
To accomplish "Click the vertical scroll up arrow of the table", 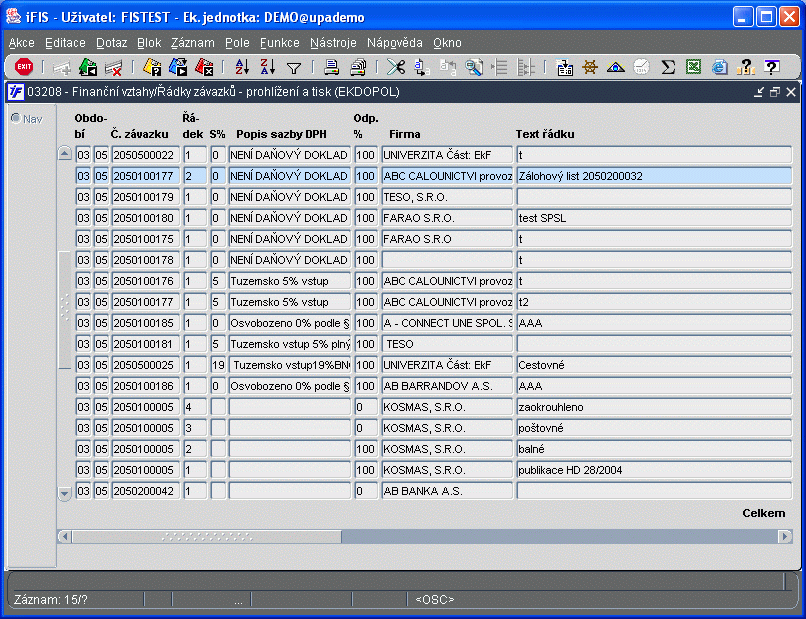I will pos(64,153).
